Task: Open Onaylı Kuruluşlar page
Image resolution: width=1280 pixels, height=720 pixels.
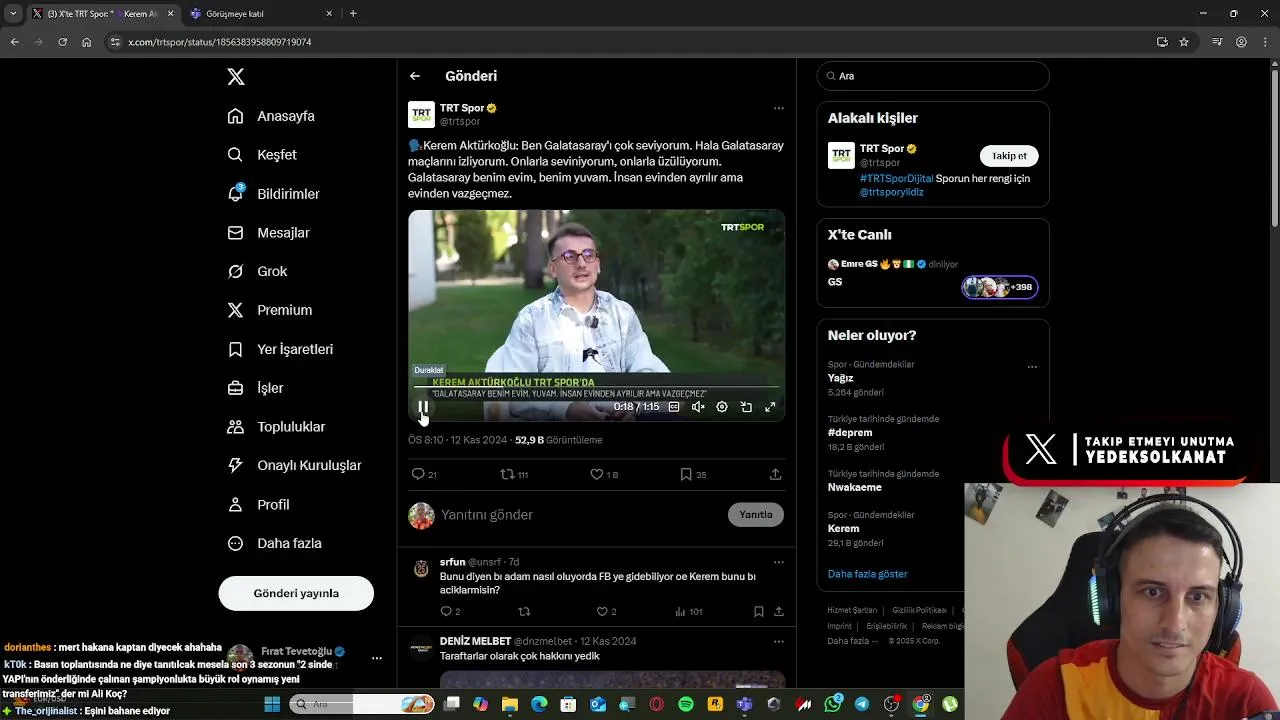Action: (294, 466)
